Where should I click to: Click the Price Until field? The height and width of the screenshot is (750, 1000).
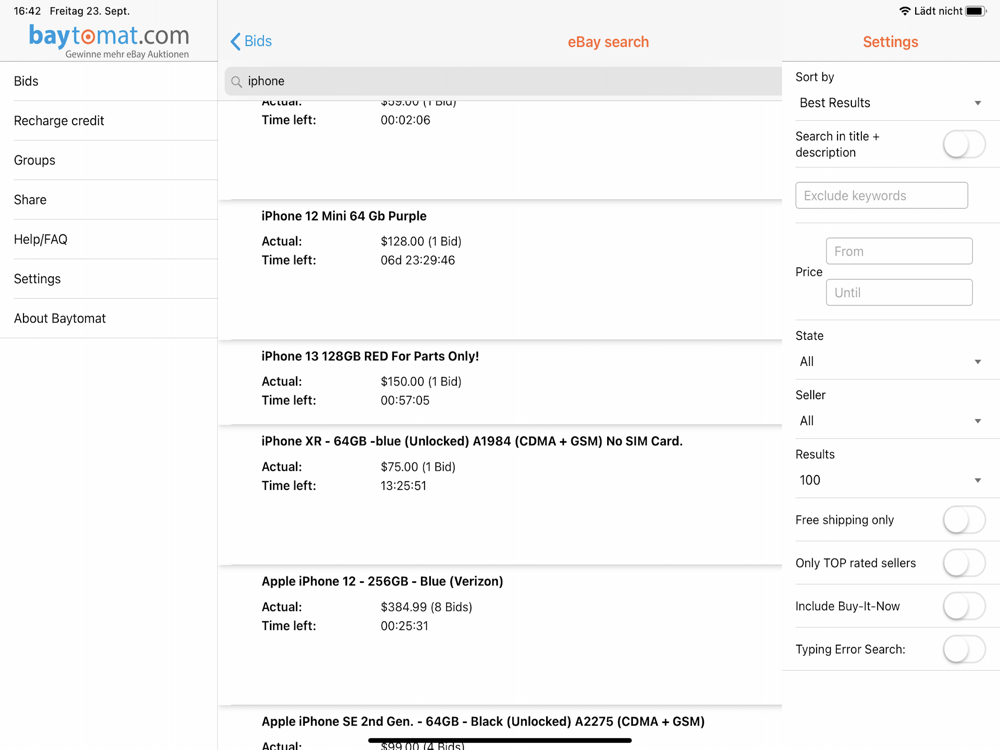899,293
